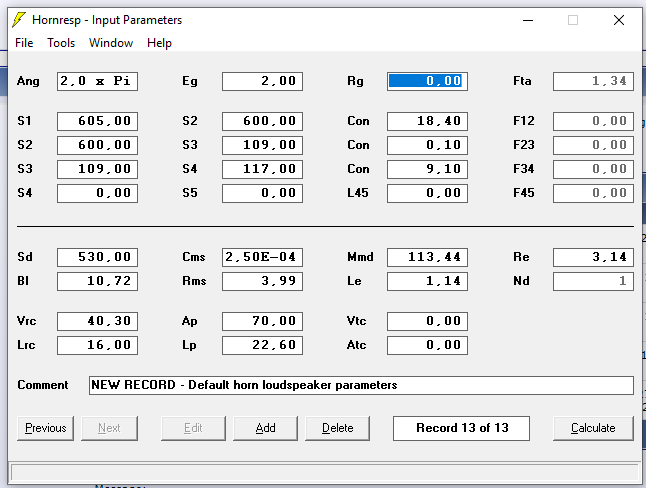The image size is (646, 488).
Task: Select the Cms field with 2,50E-04
Action: pos(262,257)
